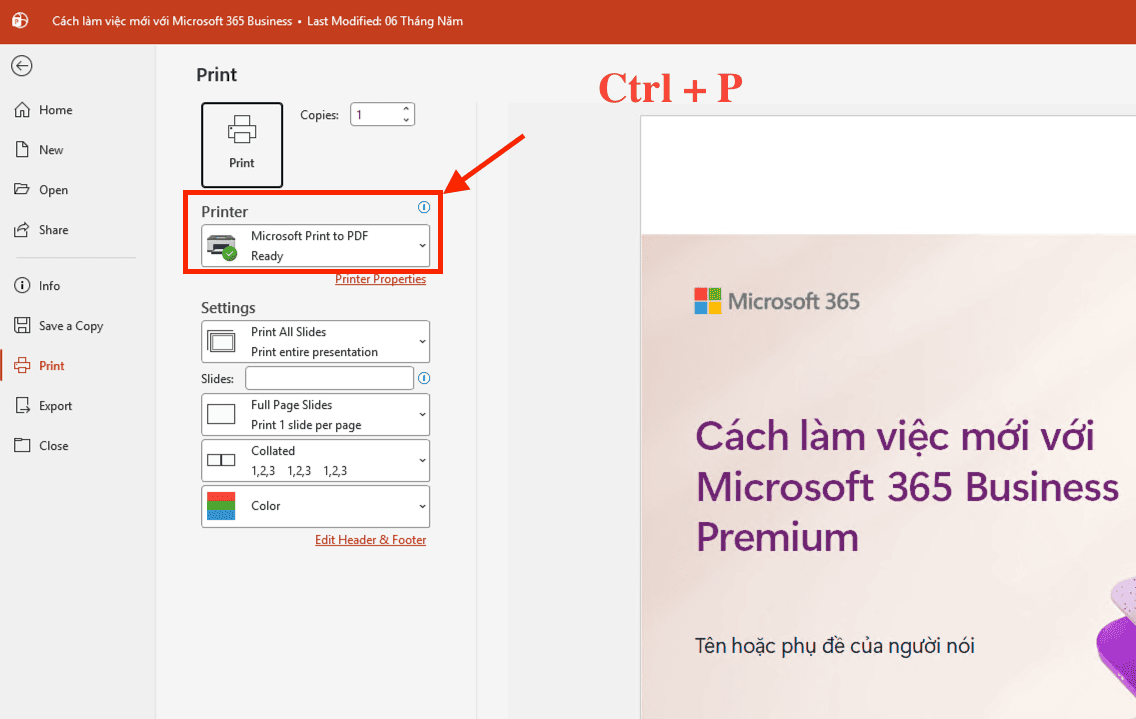
Task: Click the color swatch icon in the Color dropdown
Action: [x=221, y=506]
